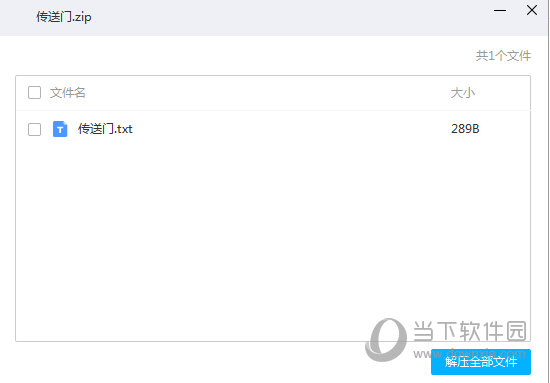Click the 当下软件园 watermark logo
The height and width of the screenshot is (383, 550).
point(386,339)
